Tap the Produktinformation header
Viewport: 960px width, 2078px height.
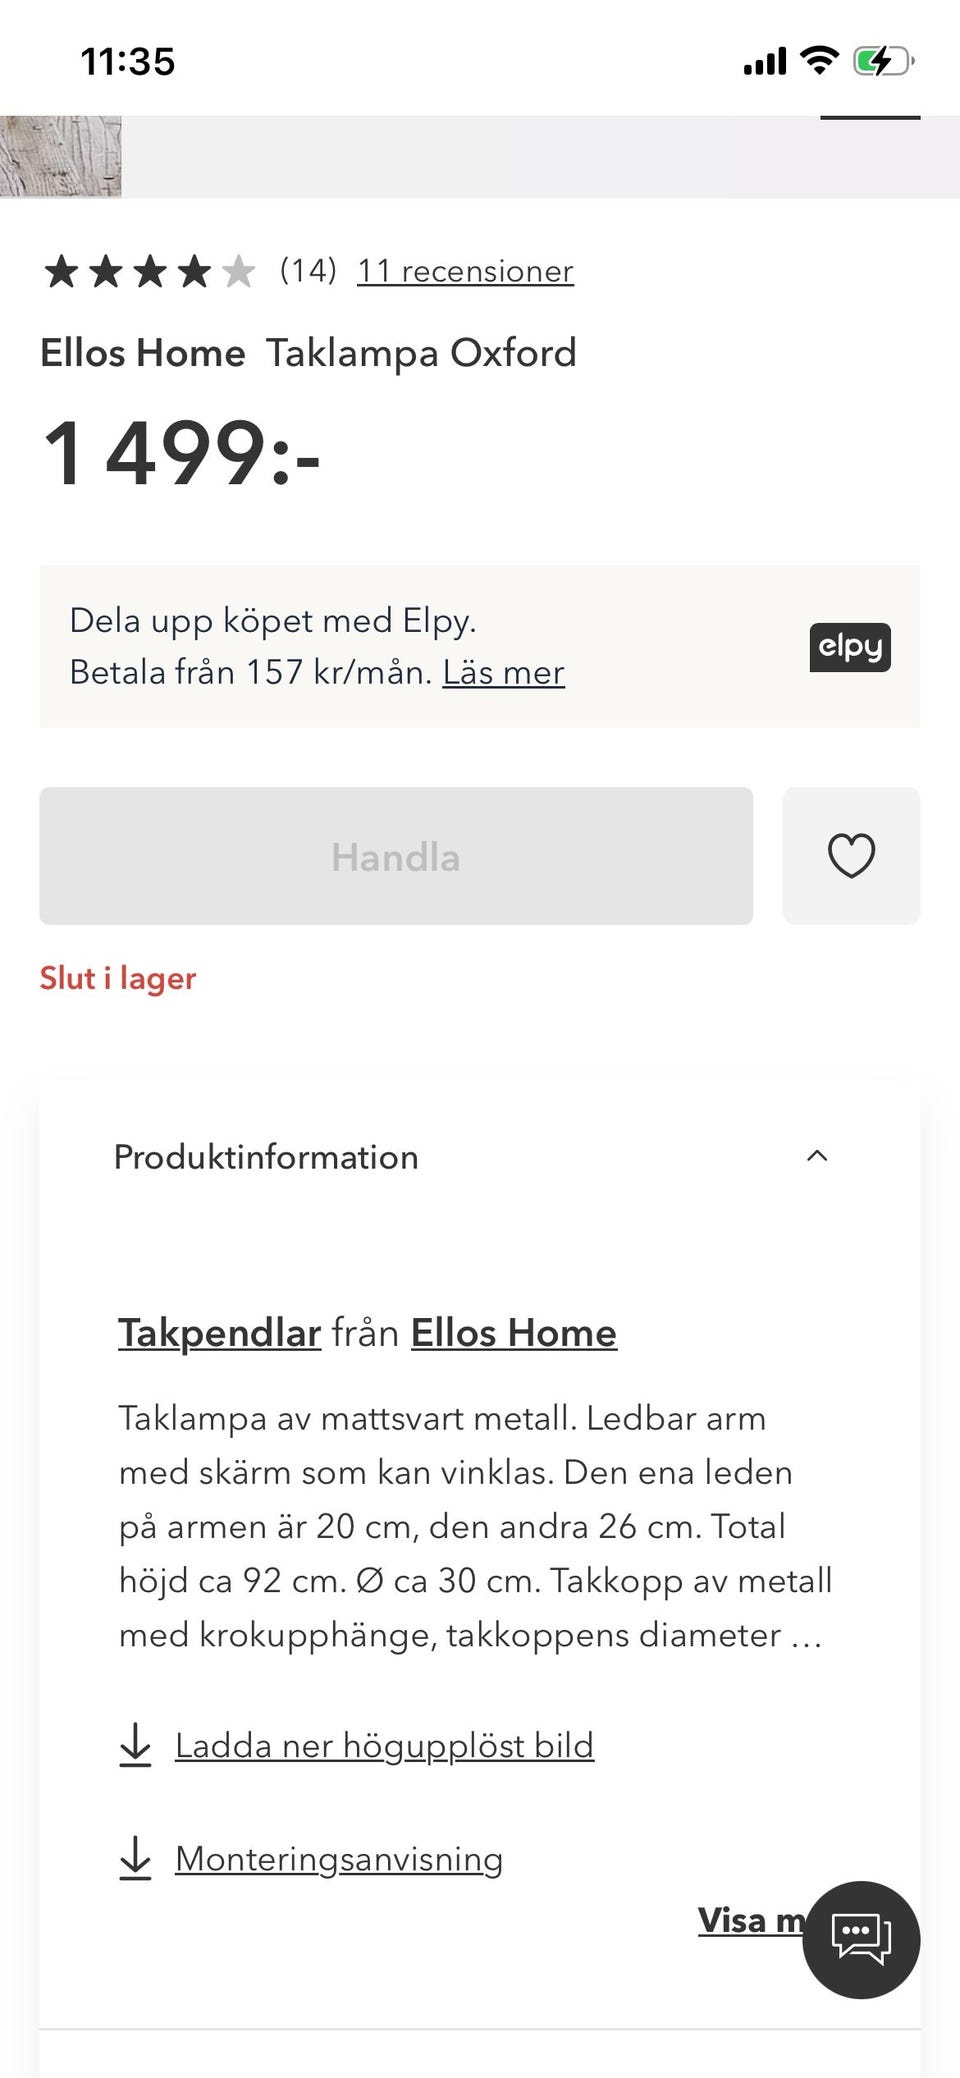(266, 1157)
